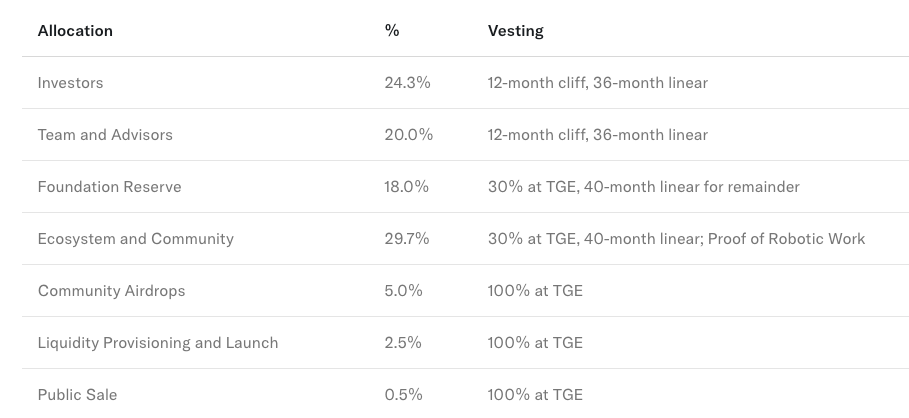Click the 18.0% percentage value
Viewport: 909px width, 418px height.
tap(406, 187)
